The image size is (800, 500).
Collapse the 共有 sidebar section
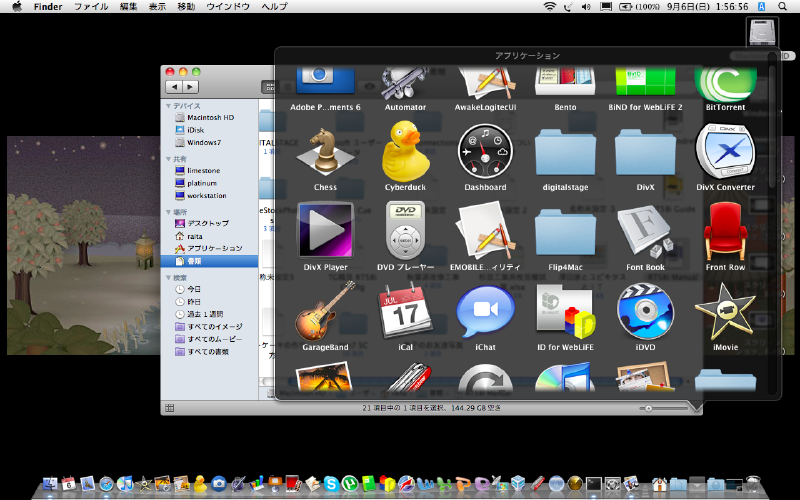(x=168, y=159)
